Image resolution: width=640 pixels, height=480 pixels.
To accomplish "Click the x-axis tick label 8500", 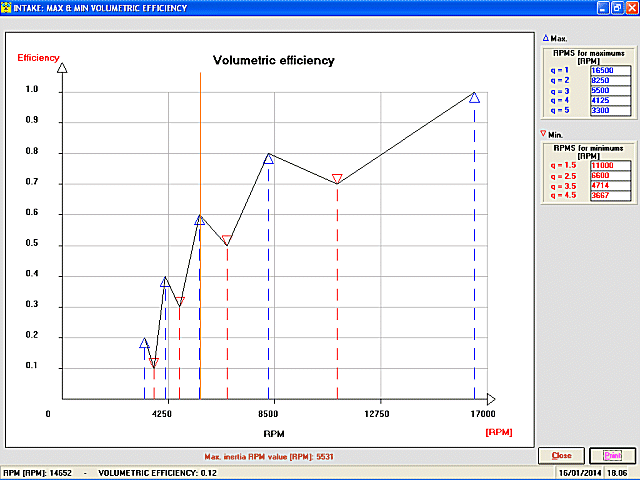I will (x=268, y=414).
